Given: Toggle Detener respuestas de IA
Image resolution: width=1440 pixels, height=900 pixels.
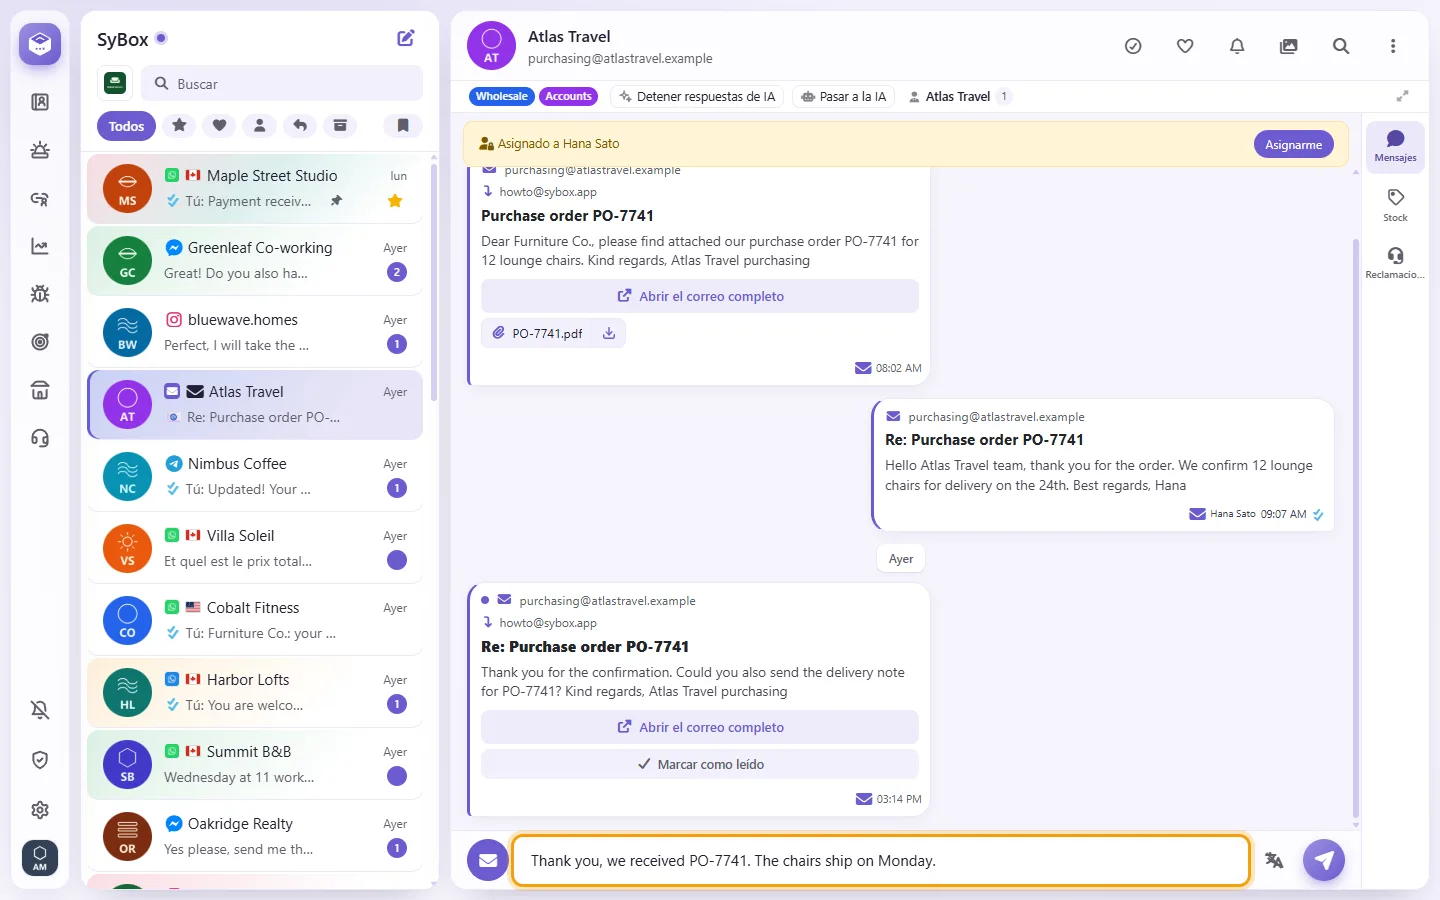Looking at the screenshot, I should point(697,97).
